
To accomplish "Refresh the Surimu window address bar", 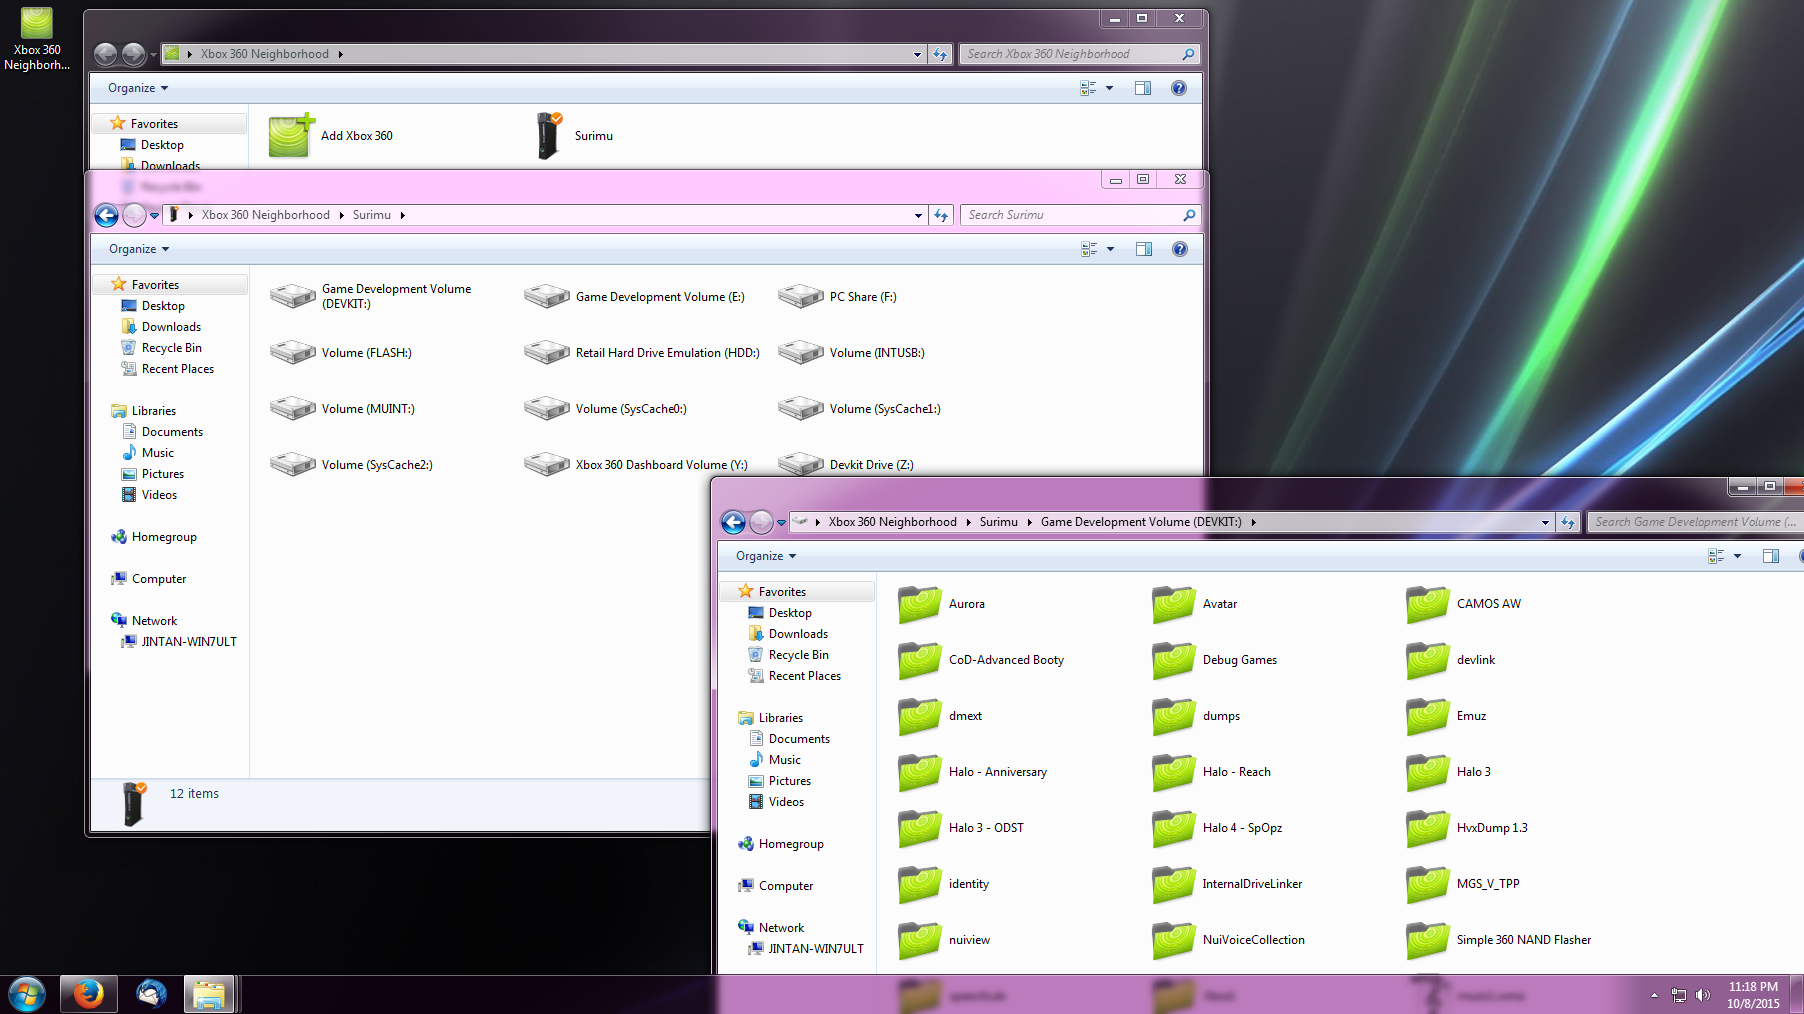I will click(x=941, y=215).
